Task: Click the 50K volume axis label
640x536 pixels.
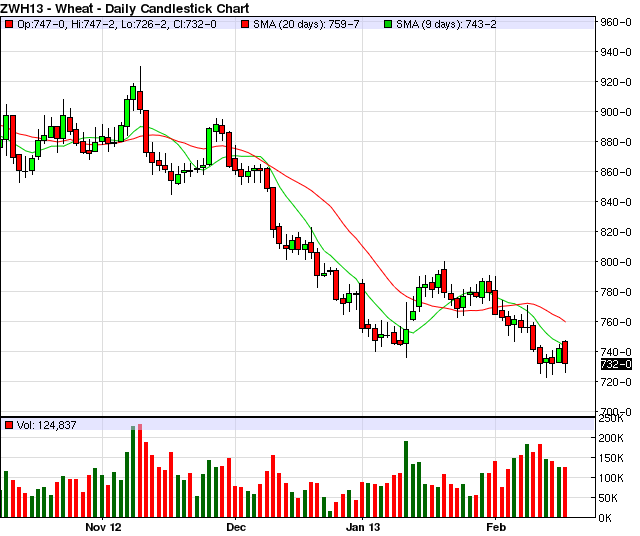Action: pos(608,498)
